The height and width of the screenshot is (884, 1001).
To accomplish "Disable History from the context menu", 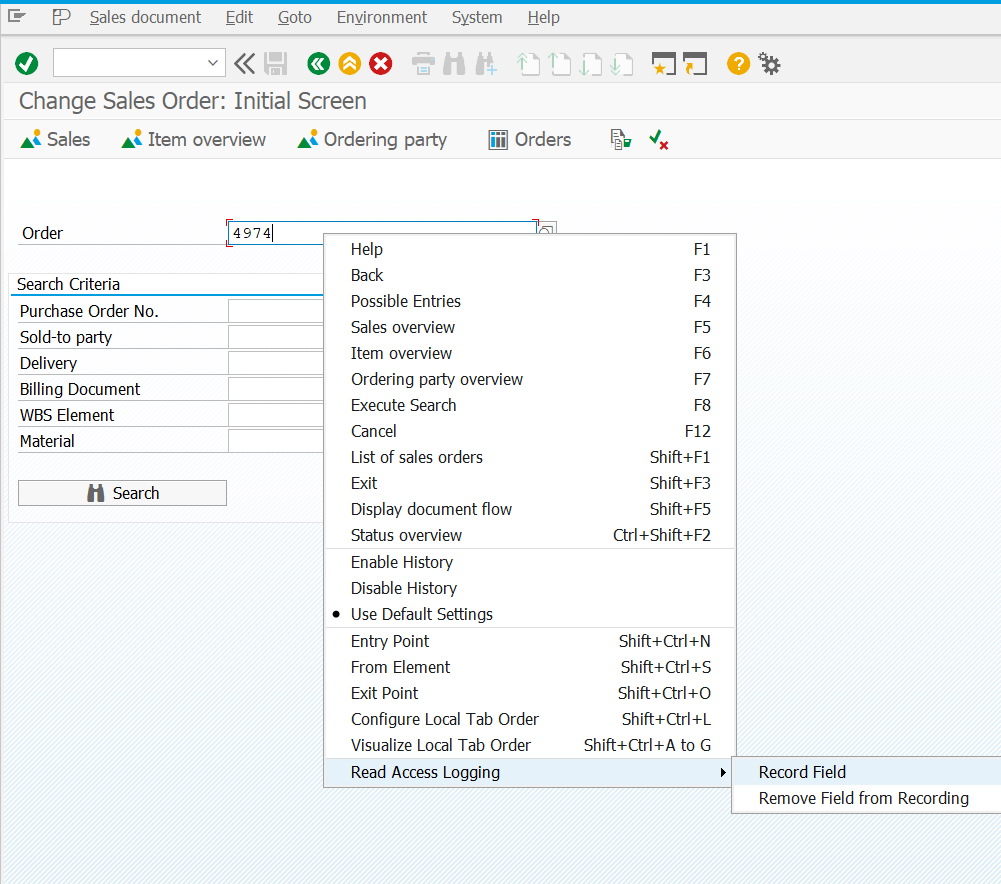I will 403,588.
